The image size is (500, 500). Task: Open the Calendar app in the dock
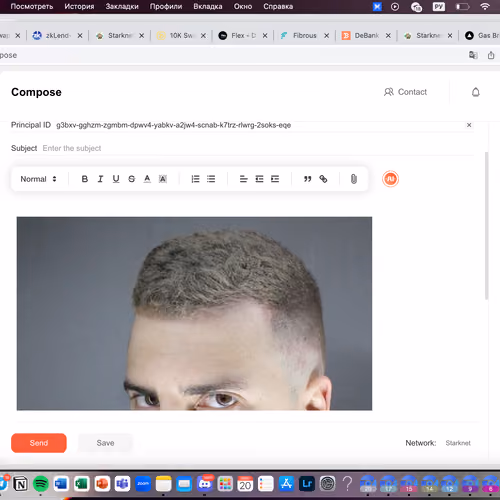point(245,484)
